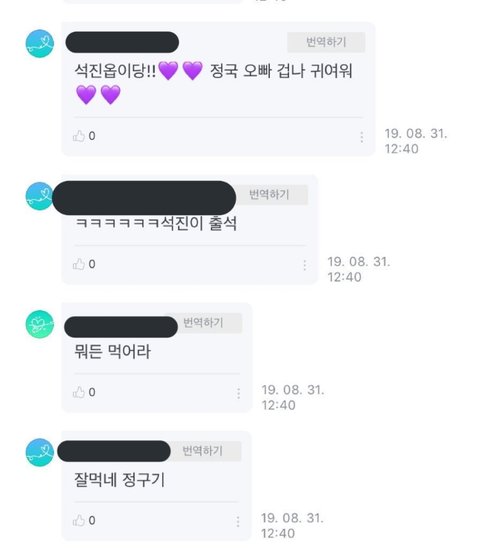Image resolution: width=480 pixels, height=548 pixels.
Task: Click username above 석진옵이당 comment
Action: 122,42
